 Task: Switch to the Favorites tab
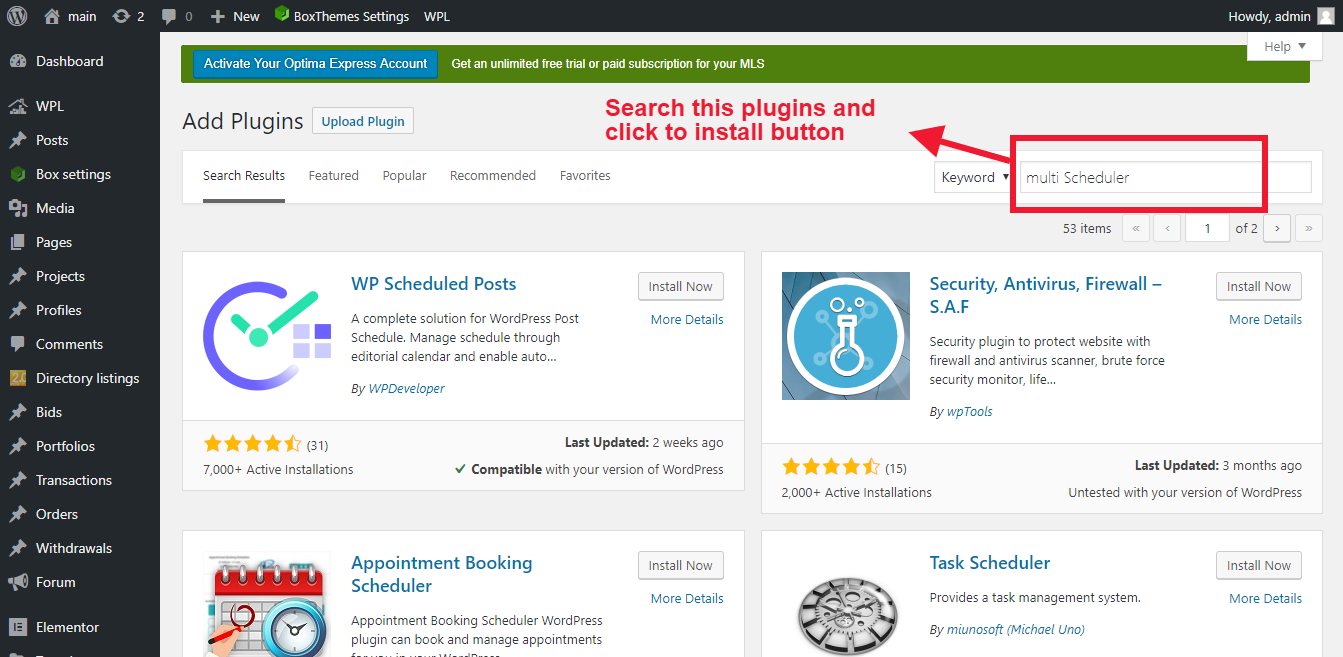pos(585,176)
